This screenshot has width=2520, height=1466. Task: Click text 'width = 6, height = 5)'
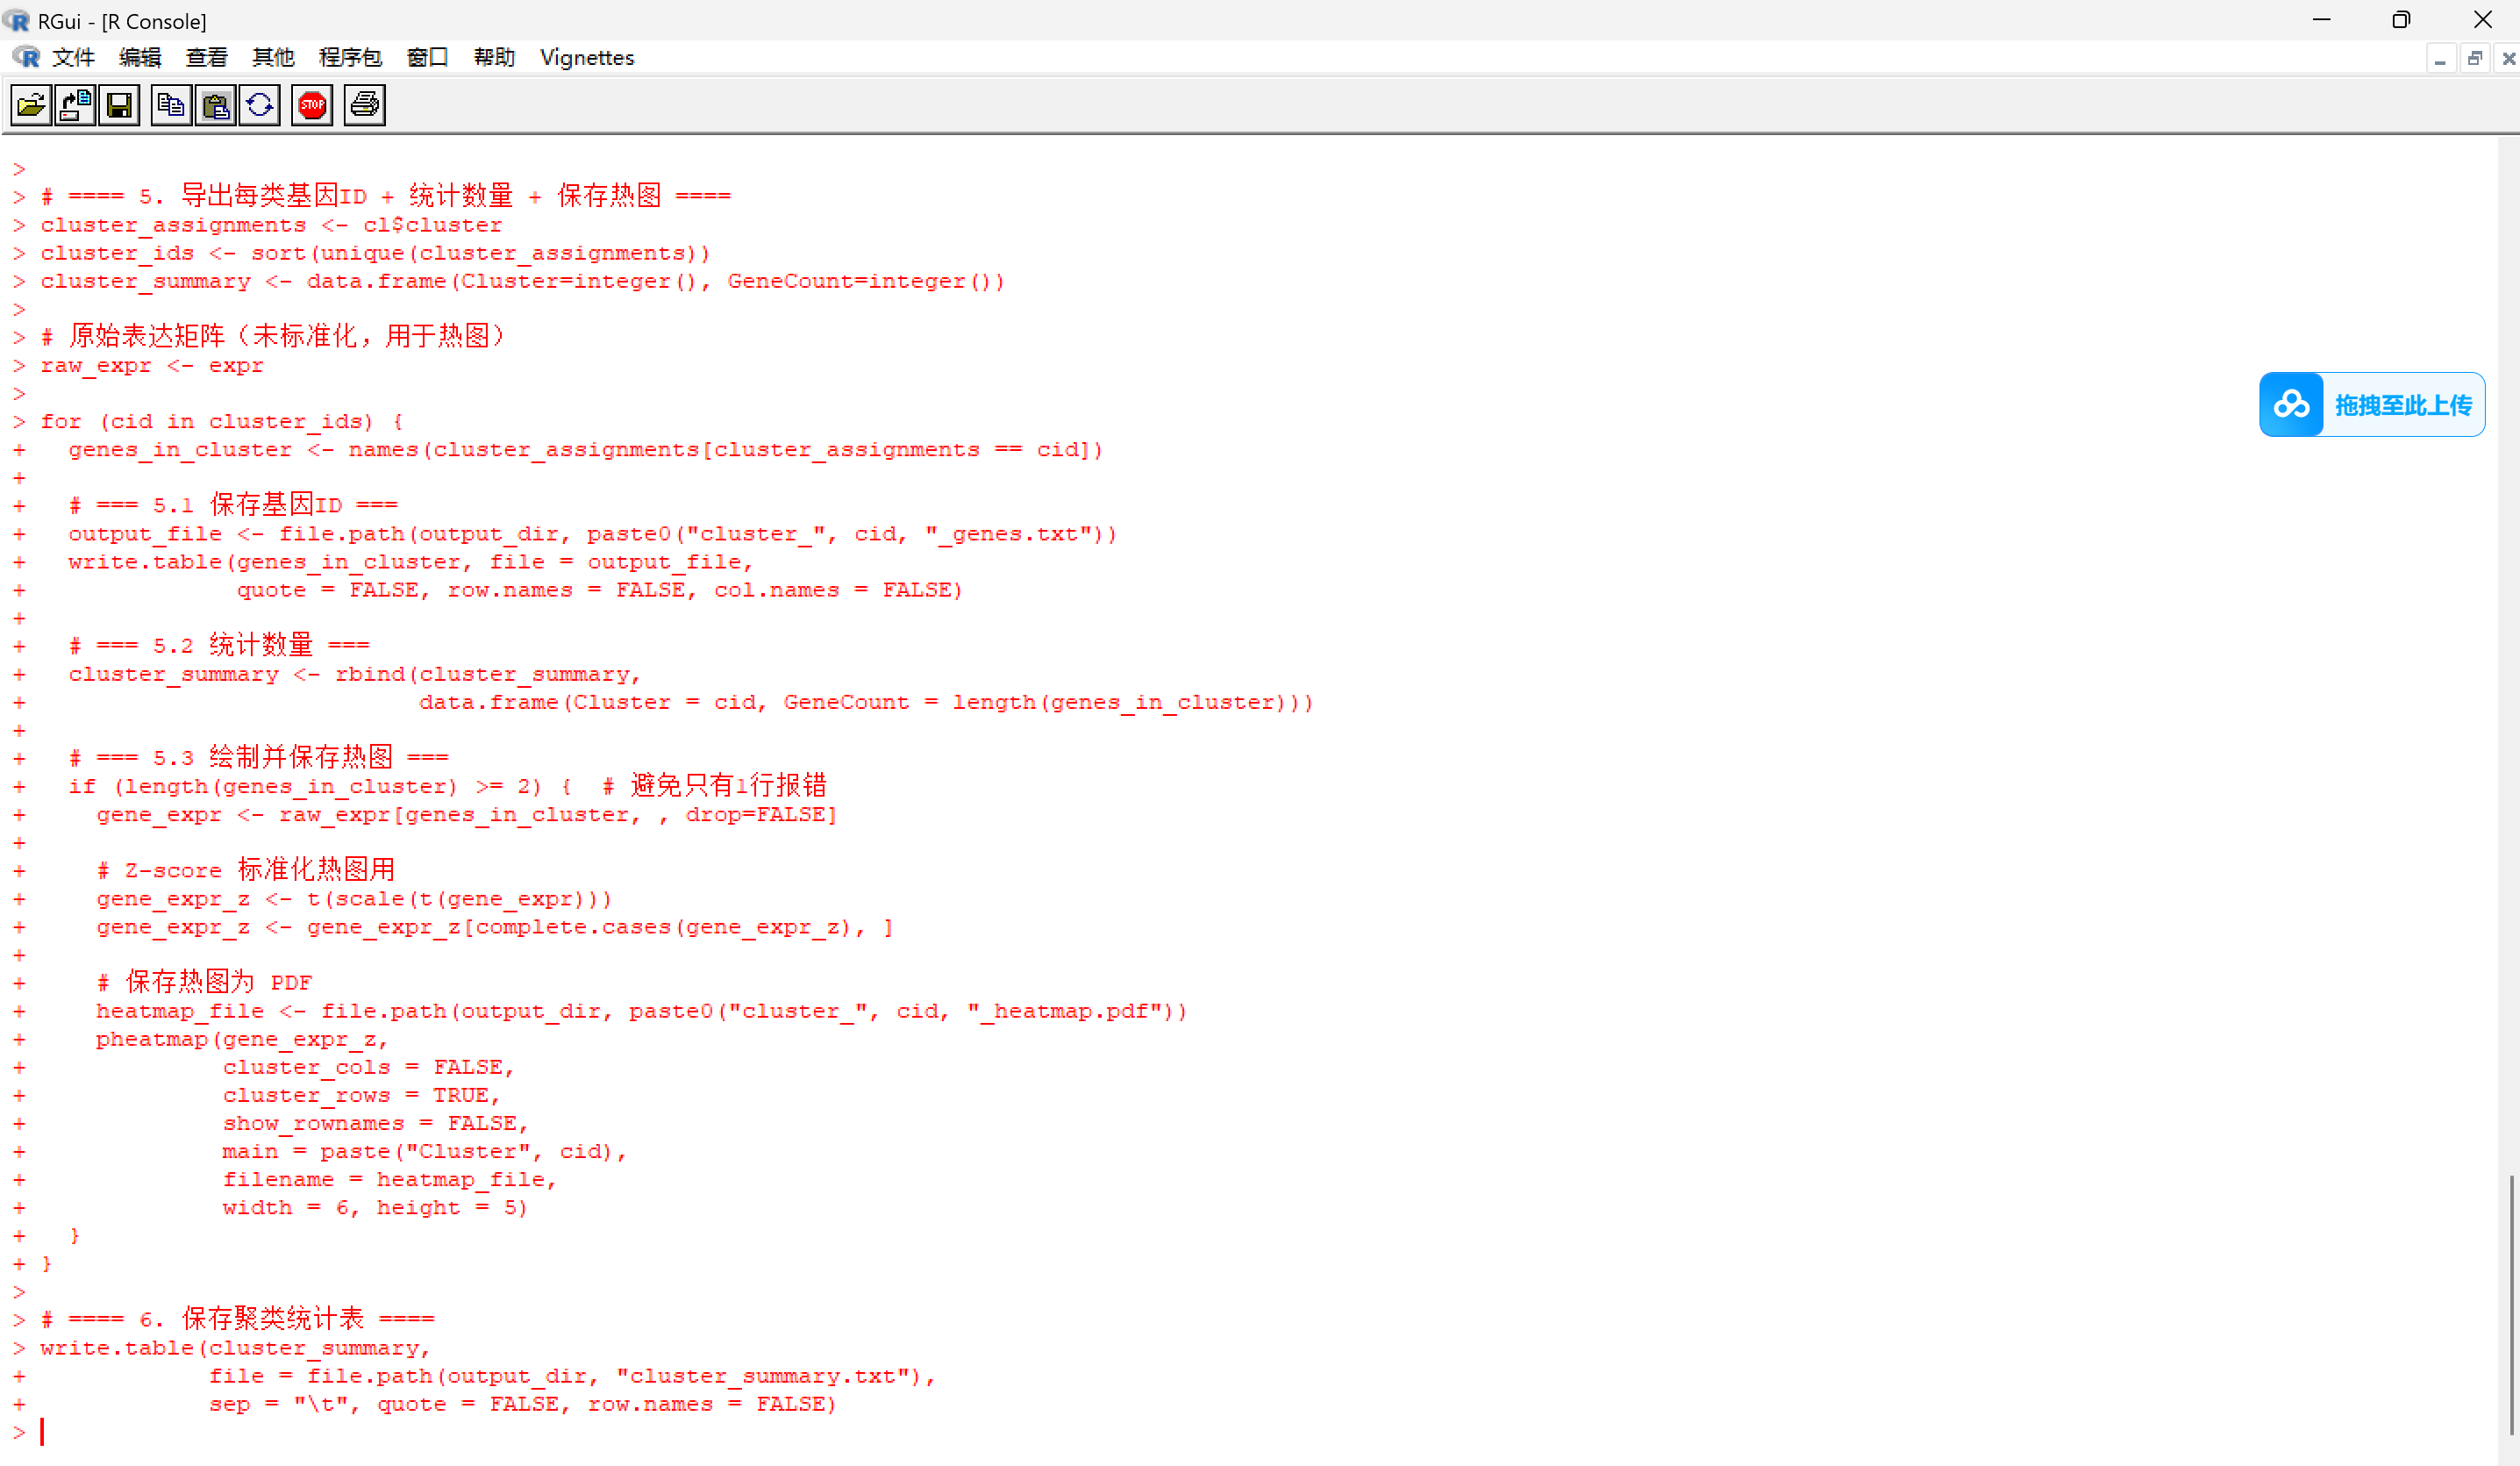(375, 1207)
